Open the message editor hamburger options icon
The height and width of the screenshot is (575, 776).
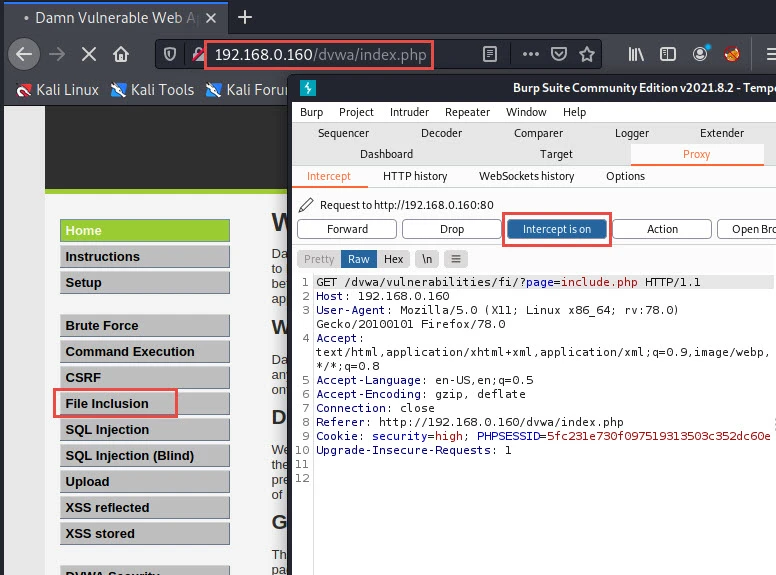click(456, 259)
